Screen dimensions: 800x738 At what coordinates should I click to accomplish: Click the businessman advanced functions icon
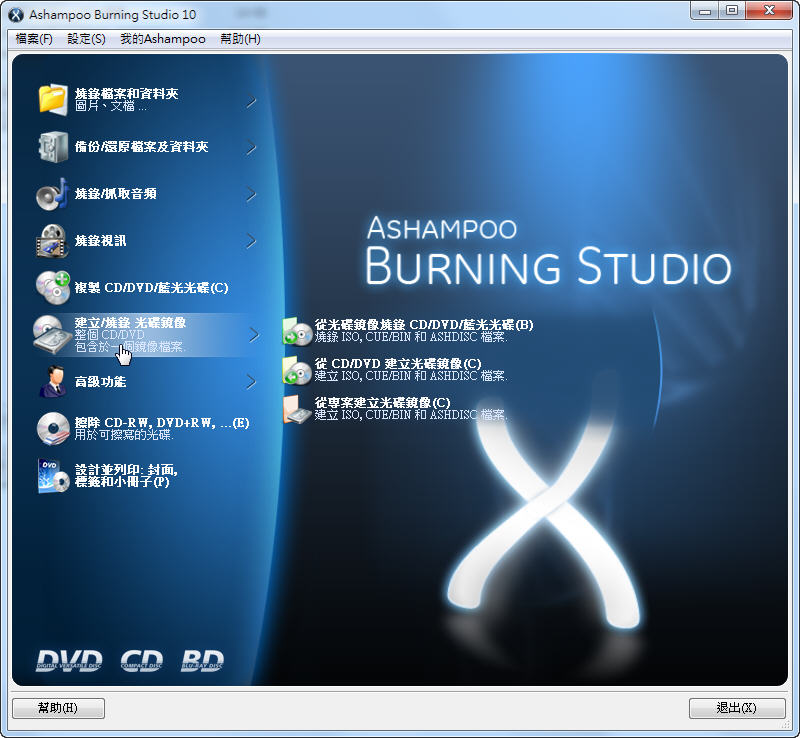tap(53, 381)
